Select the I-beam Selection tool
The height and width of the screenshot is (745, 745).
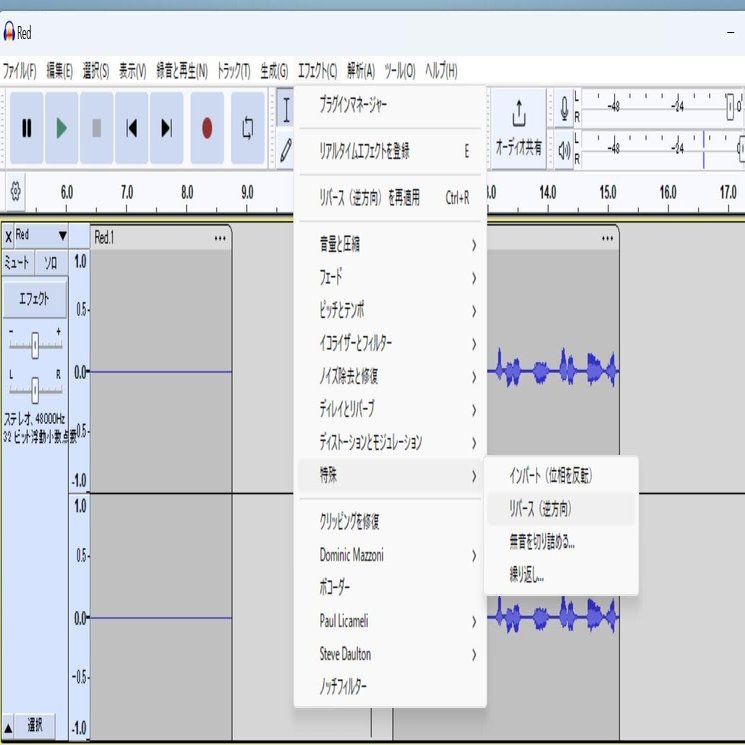tap(286, 109)
